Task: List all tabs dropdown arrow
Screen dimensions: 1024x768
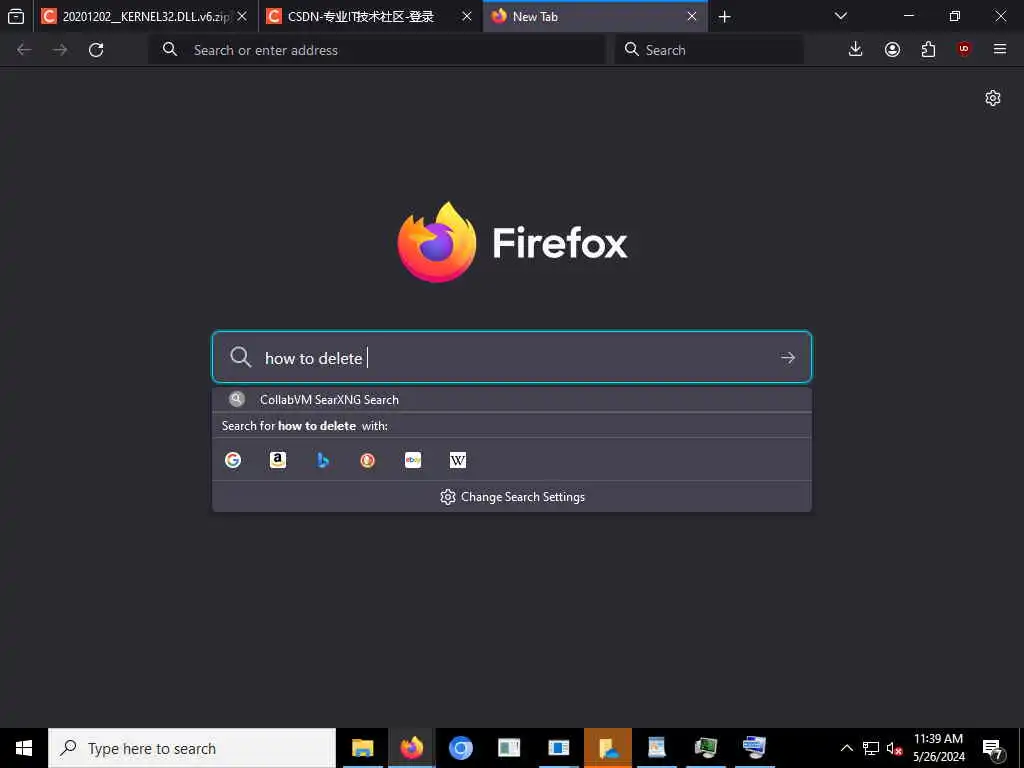Action: 840,16
